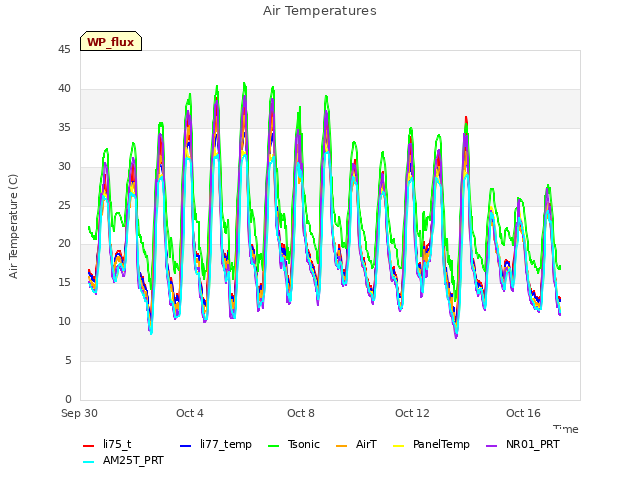Click the WP_flux annotation label
Screen dimensions: 640x480
tap(111, 41)
